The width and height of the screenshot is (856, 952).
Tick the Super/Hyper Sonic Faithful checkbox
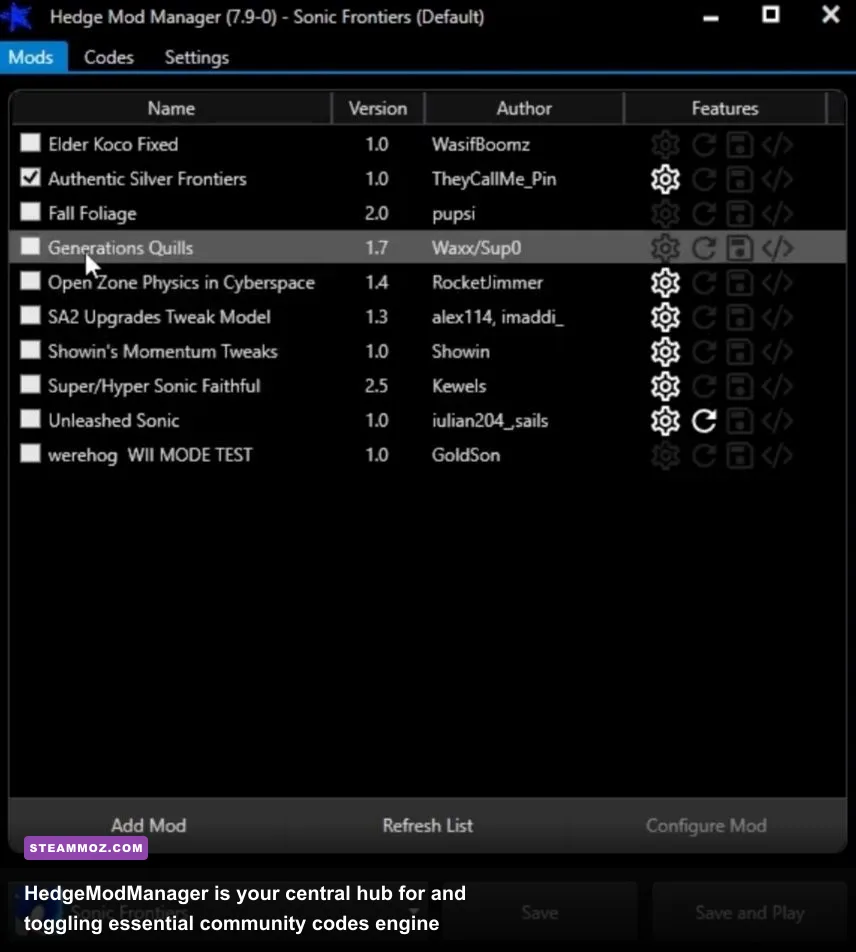[x=30, y=385]
